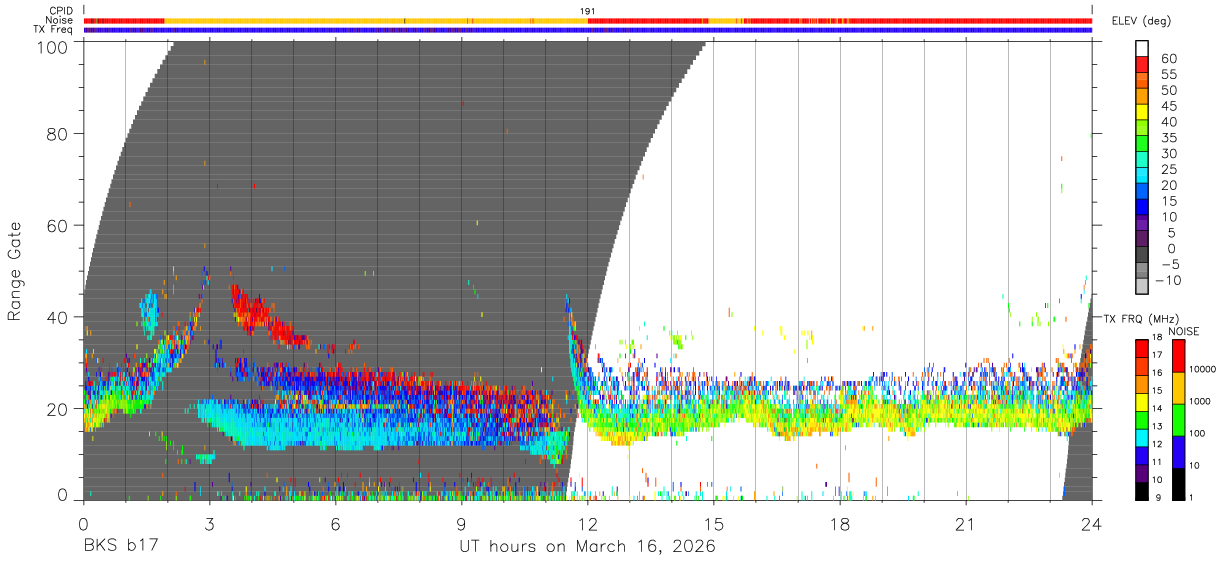1228x567 pixels.
Task: Pick the yellow 40–45 segment in ELEV colorbar
Action: tap(1142, 111)
